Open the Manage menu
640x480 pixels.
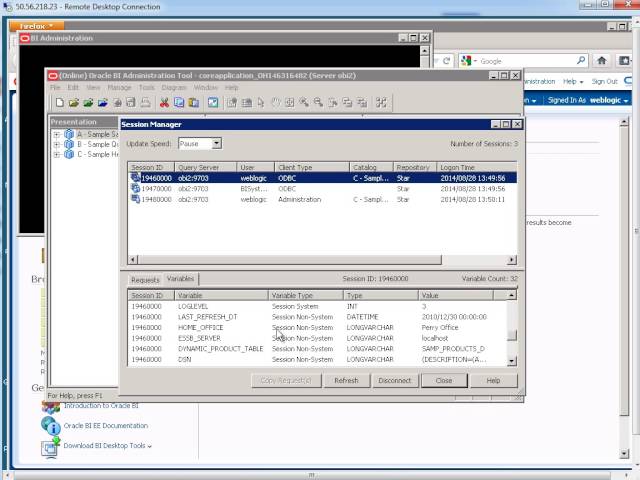(119, 87)
